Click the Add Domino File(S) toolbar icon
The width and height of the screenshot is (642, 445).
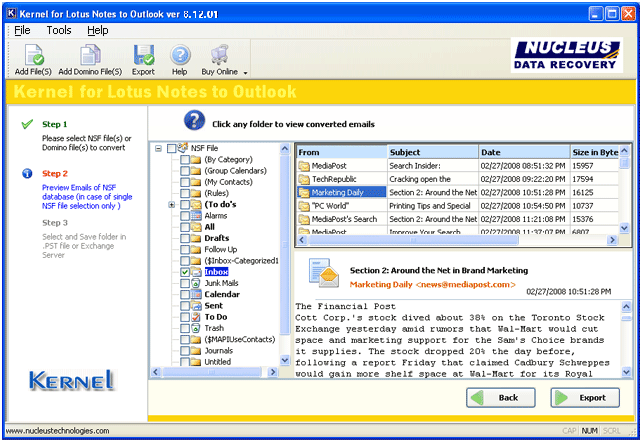pos(90,55)
